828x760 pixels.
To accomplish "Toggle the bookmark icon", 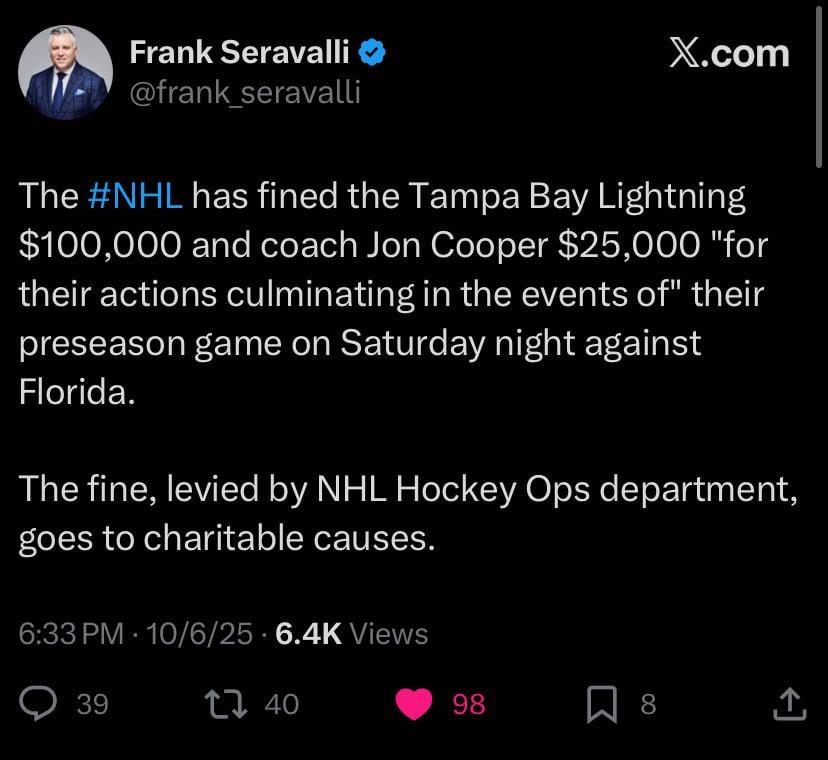I will click(x=601, y=704).
